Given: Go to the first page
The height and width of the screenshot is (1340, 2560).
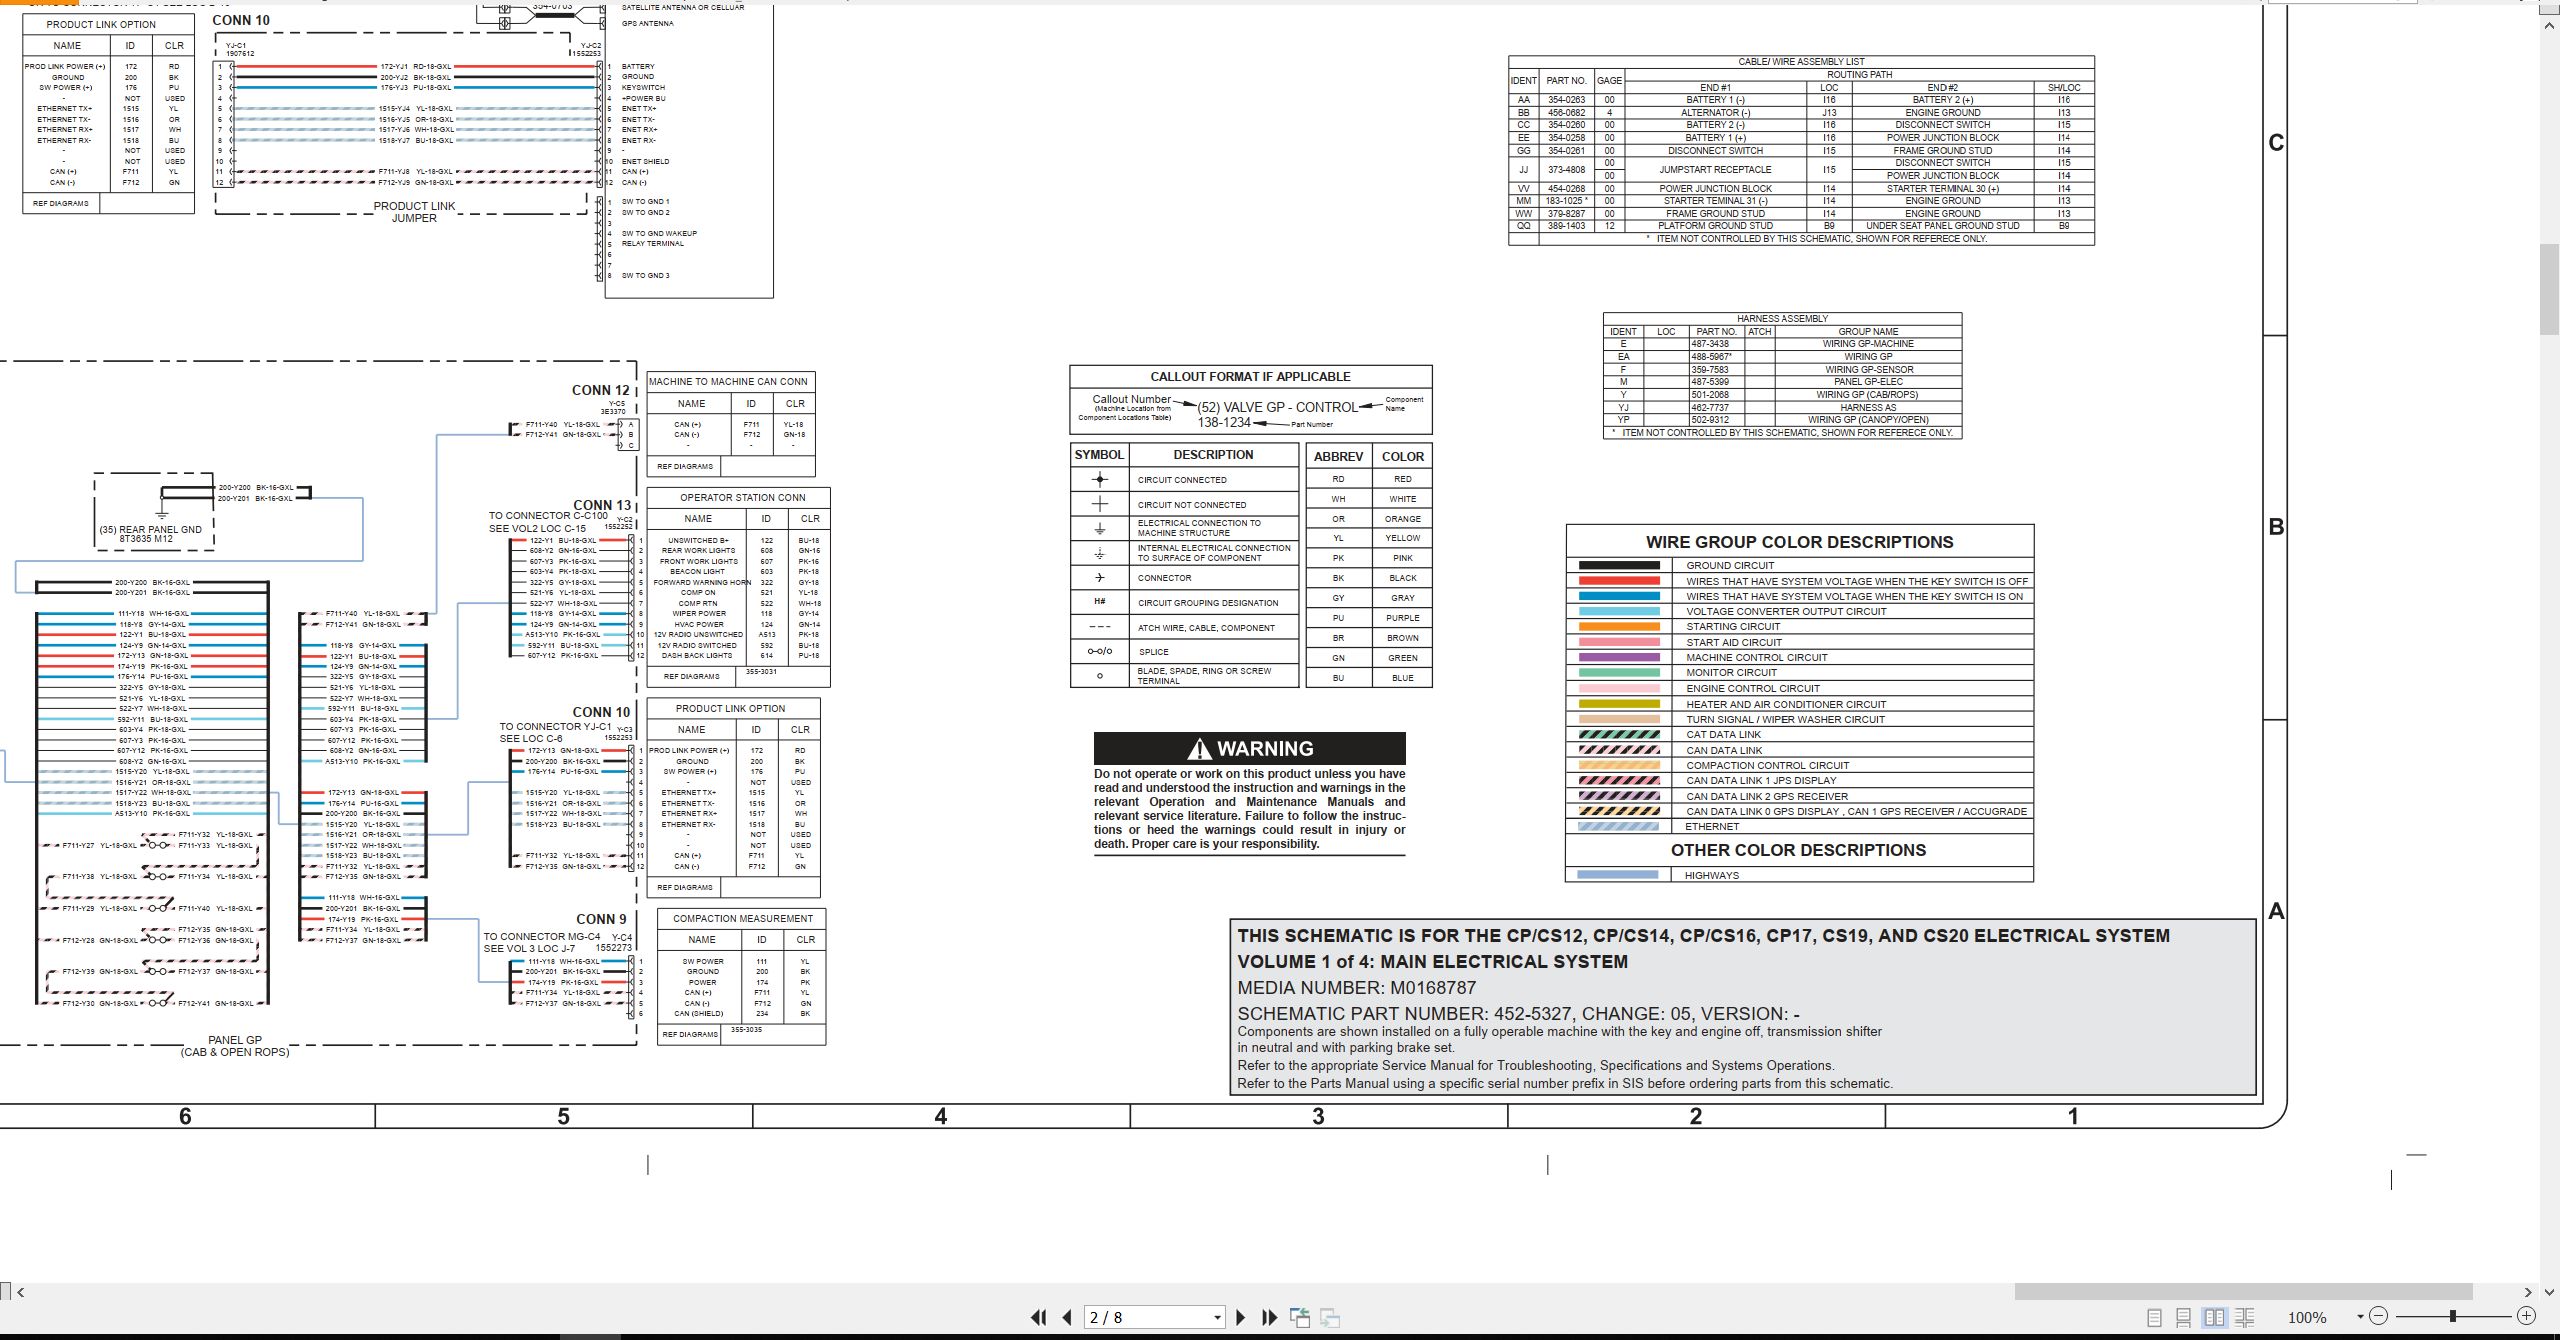Looking at the screenshot, I should [1039, 1318].
